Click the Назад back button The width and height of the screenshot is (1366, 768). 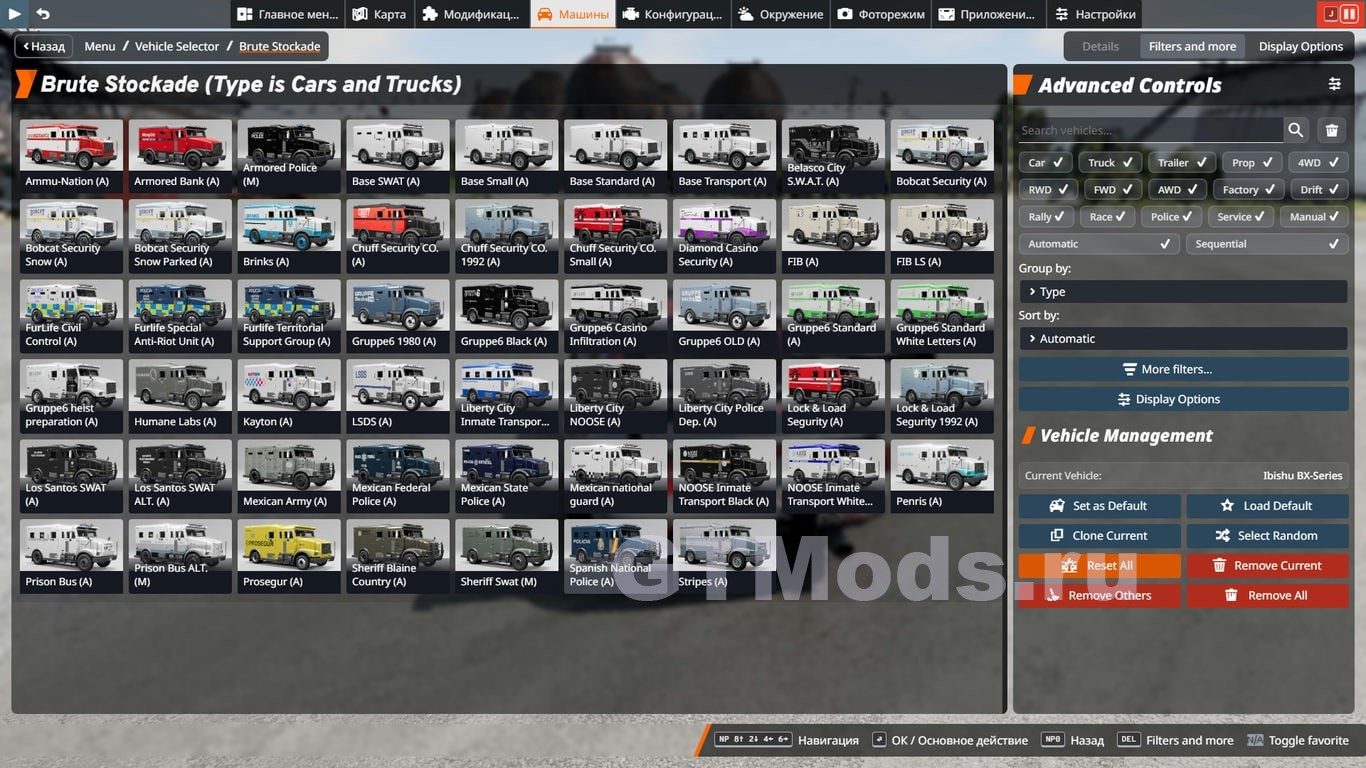[43, 46]
